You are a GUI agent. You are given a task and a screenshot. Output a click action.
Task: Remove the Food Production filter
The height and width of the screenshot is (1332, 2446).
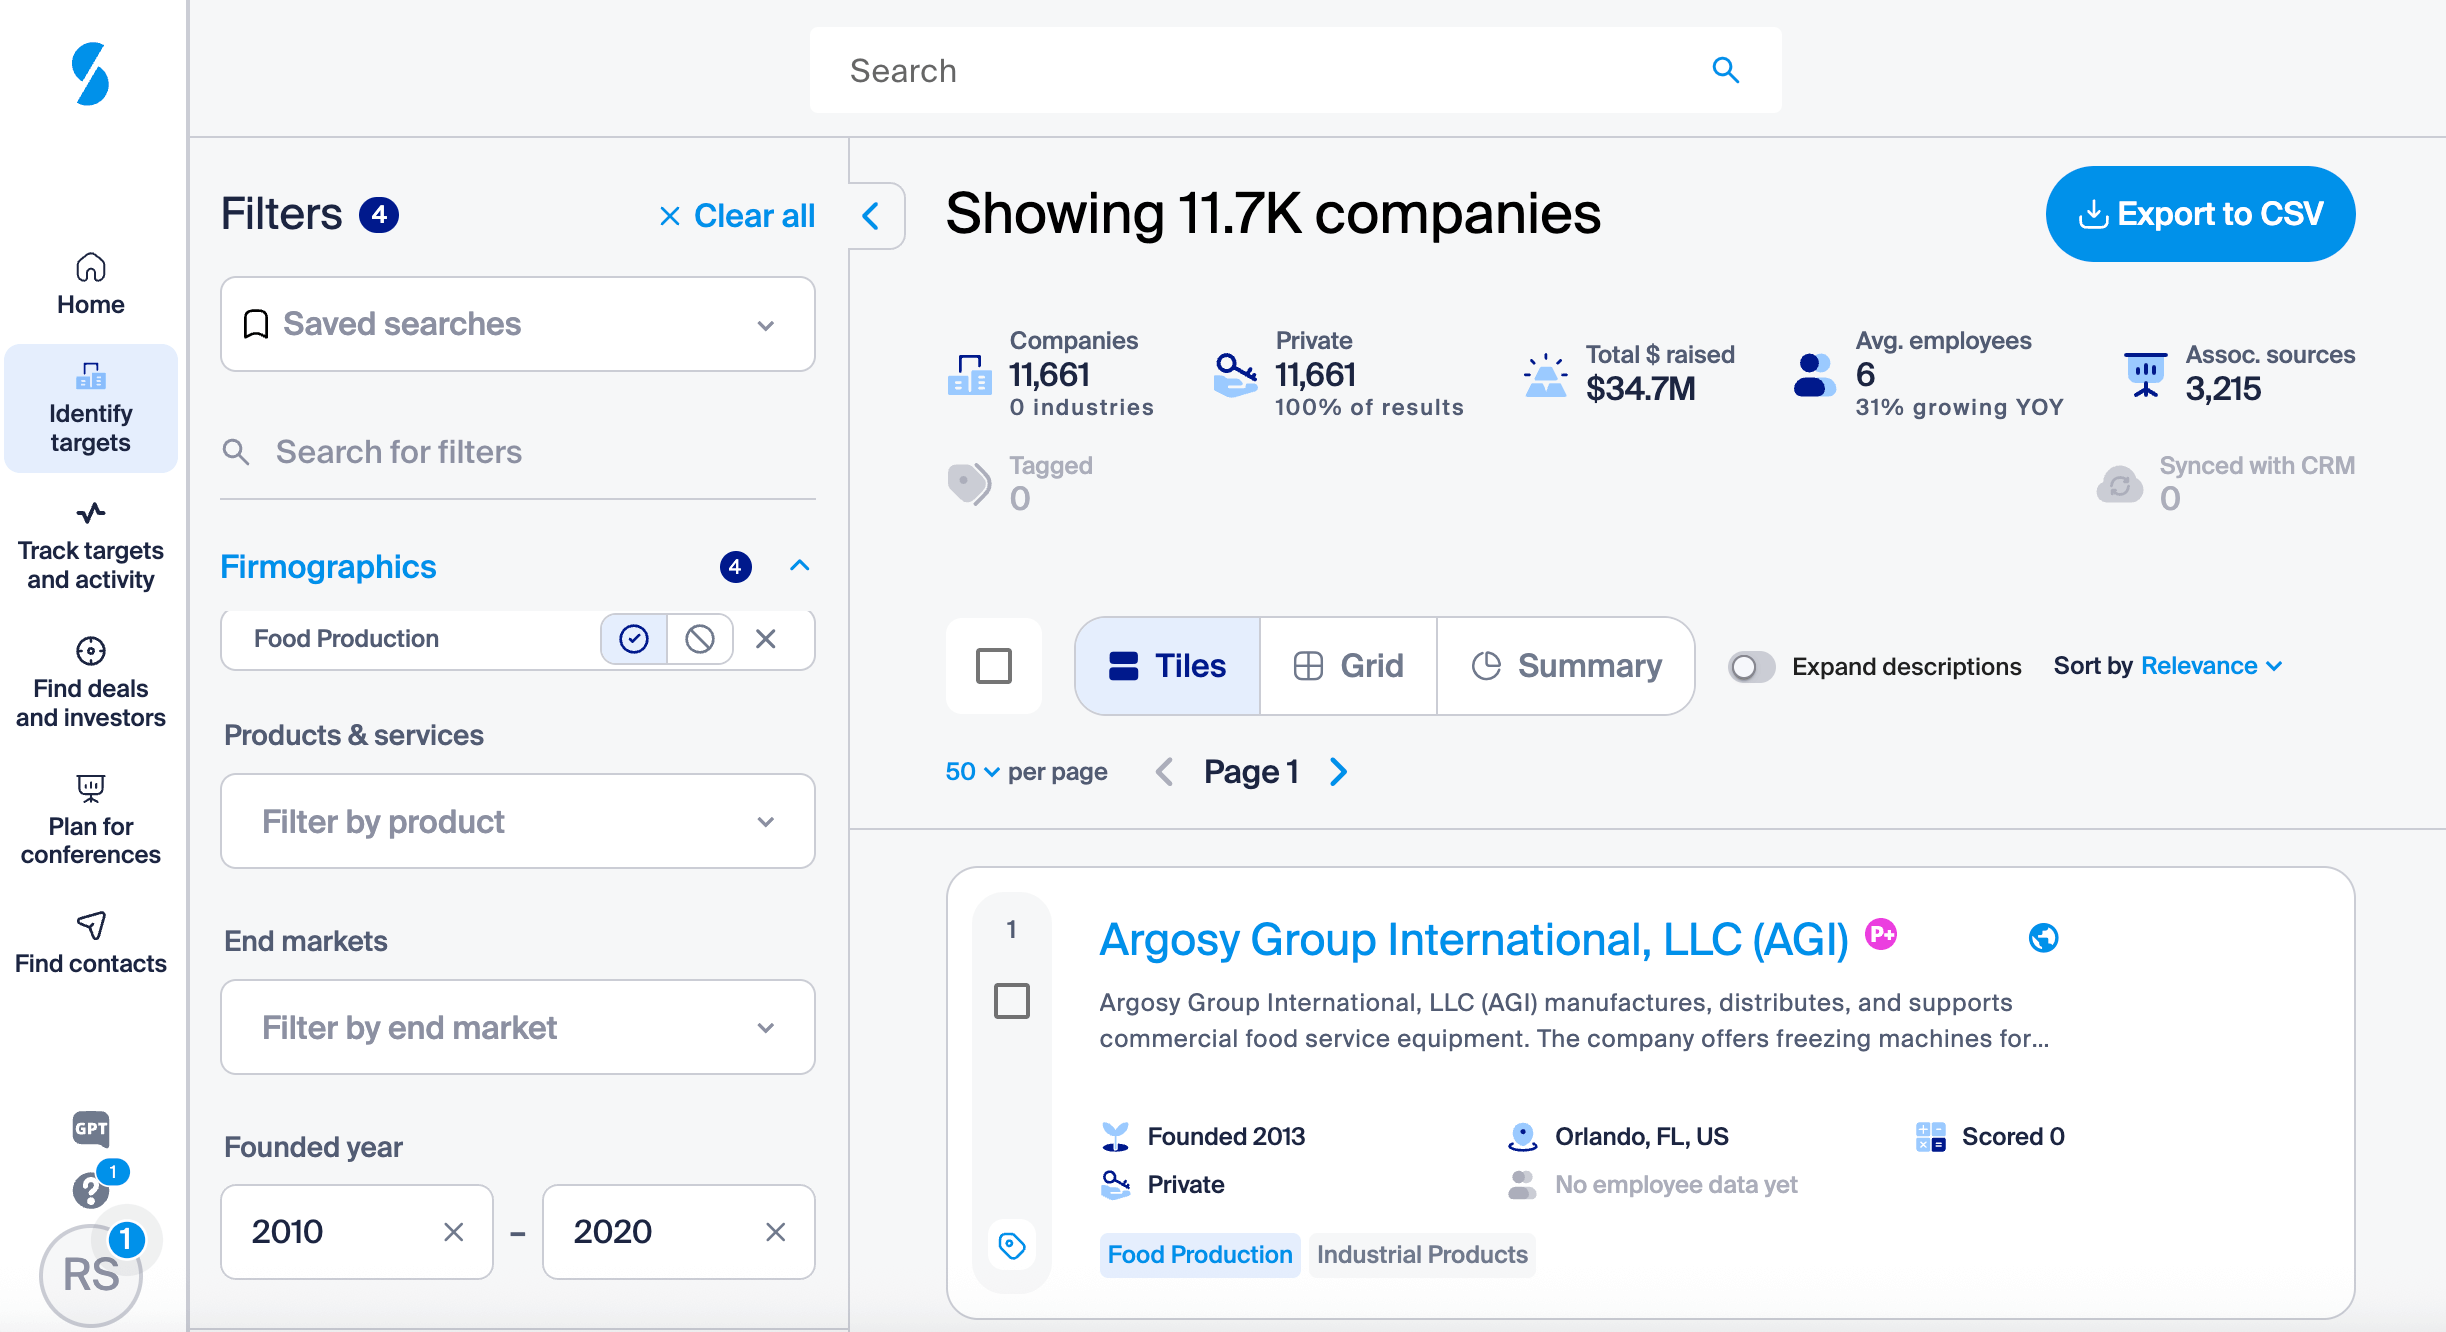766,638
